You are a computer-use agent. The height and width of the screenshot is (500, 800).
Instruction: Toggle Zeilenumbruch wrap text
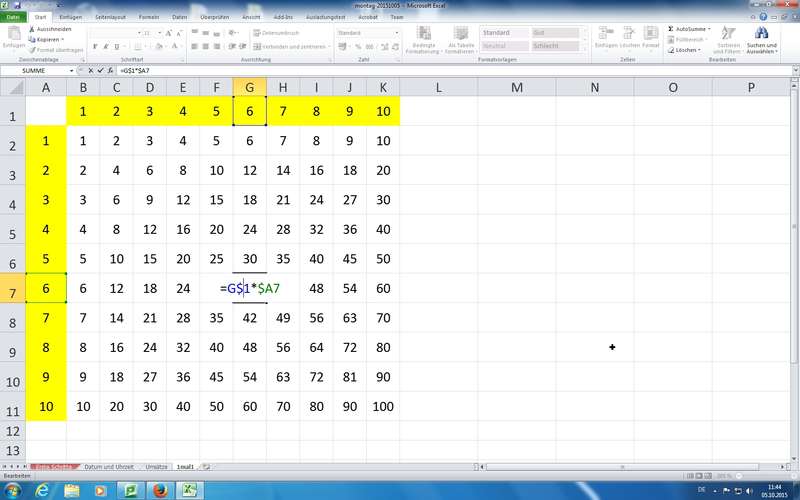tap(276, 33)
